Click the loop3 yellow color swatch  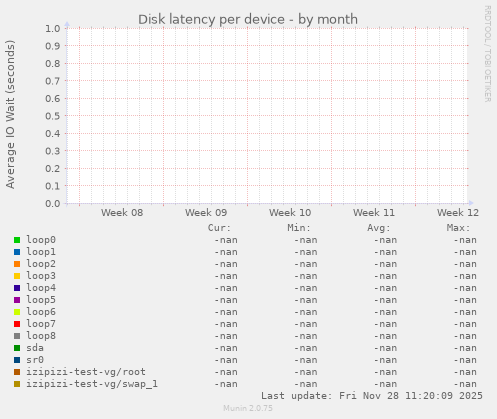point(17,276)
